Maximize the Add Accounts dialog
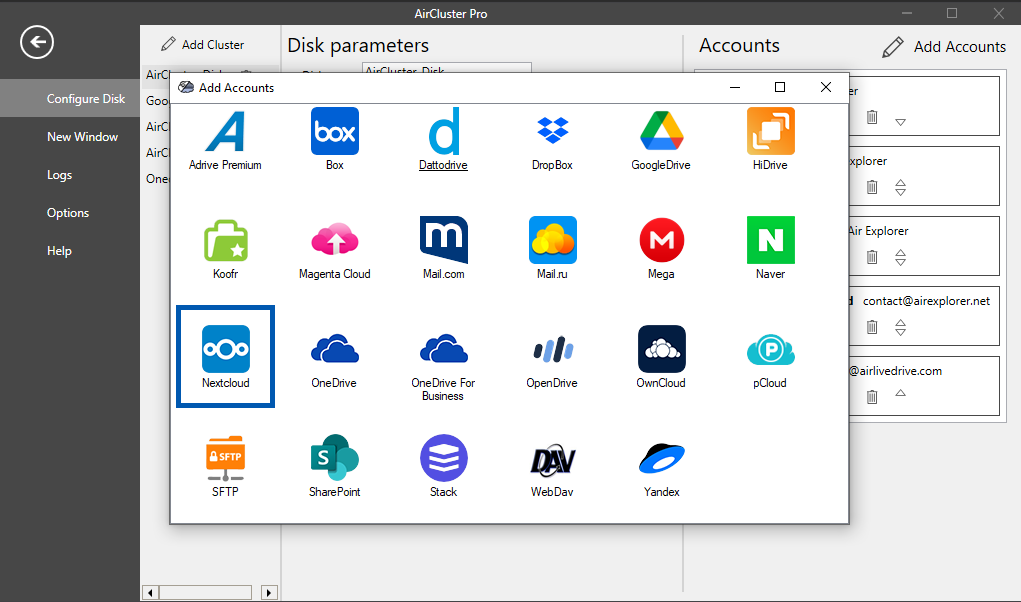 pos(780,87)
